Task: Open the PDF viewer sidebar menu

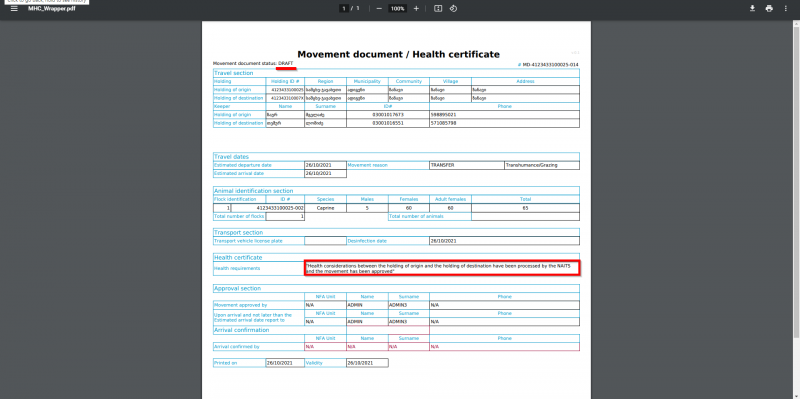Action: (14, 9)
